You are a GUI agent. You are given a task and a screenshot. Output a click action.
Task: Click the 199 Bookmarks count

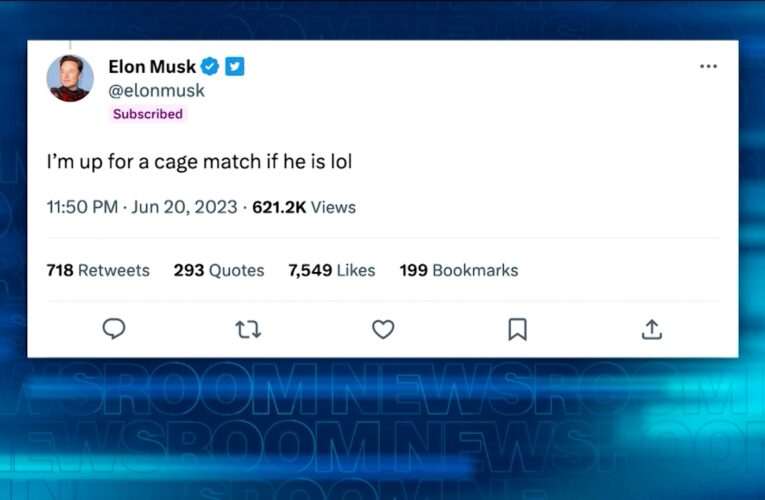(x=459, y=270)
